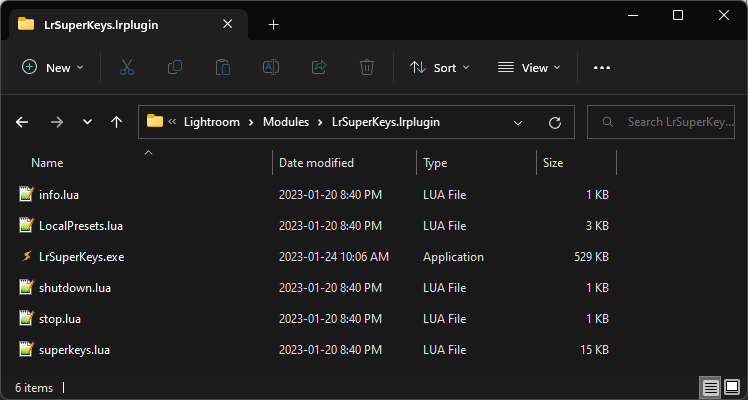Refresh the current folder view

click(x=554, y=123)
